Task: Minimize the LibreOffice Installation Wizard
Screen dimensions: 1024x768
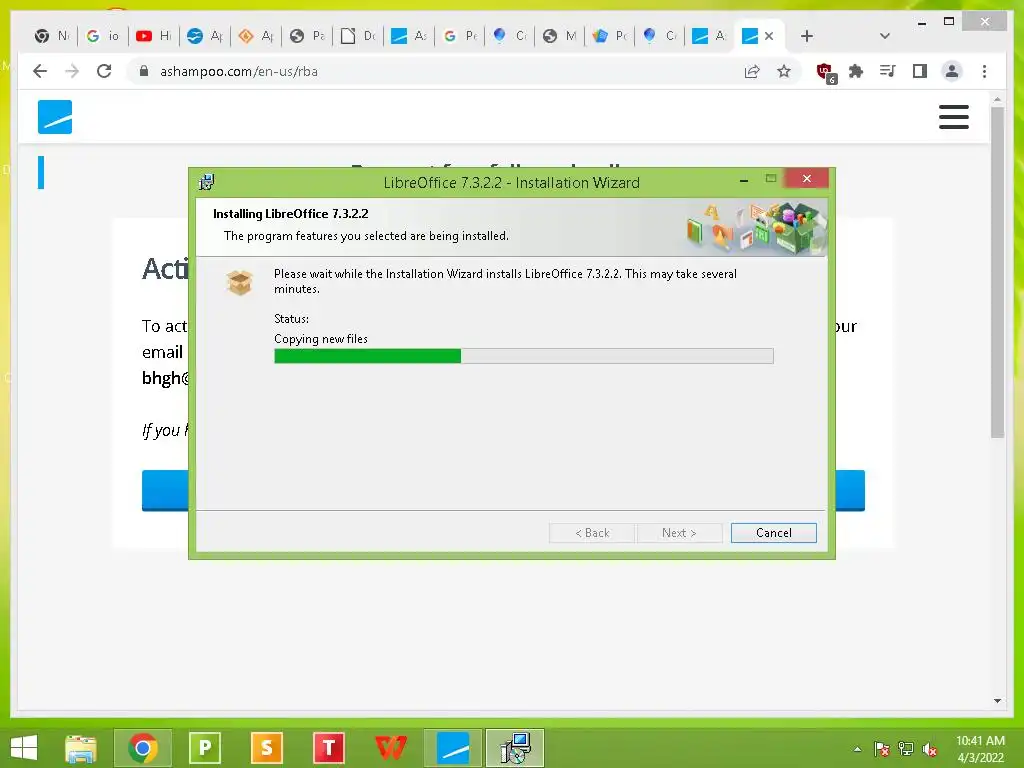Action: click(743, 180)
